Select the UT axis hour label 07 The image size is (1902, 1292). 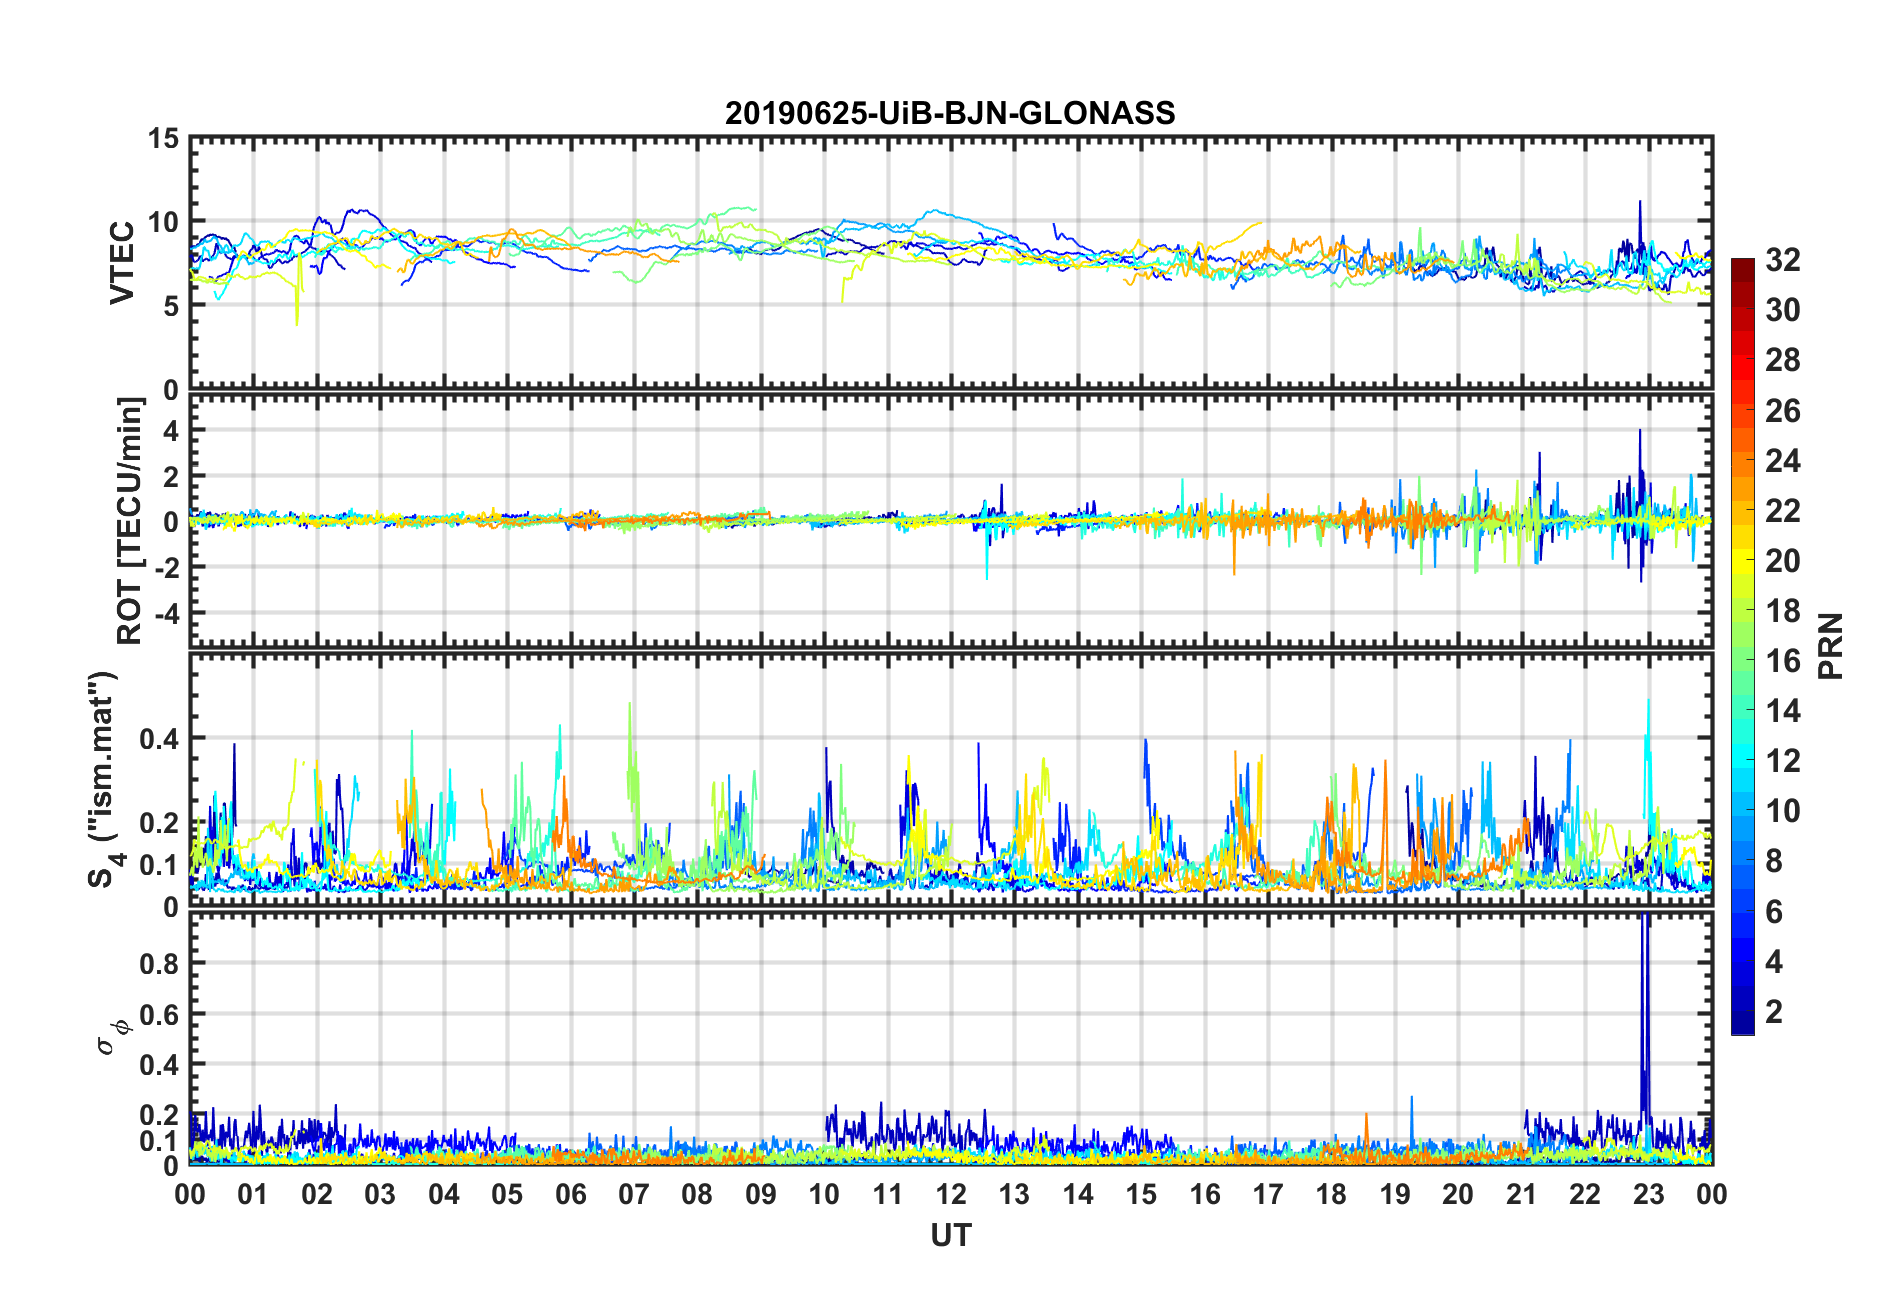point(634,1195)
